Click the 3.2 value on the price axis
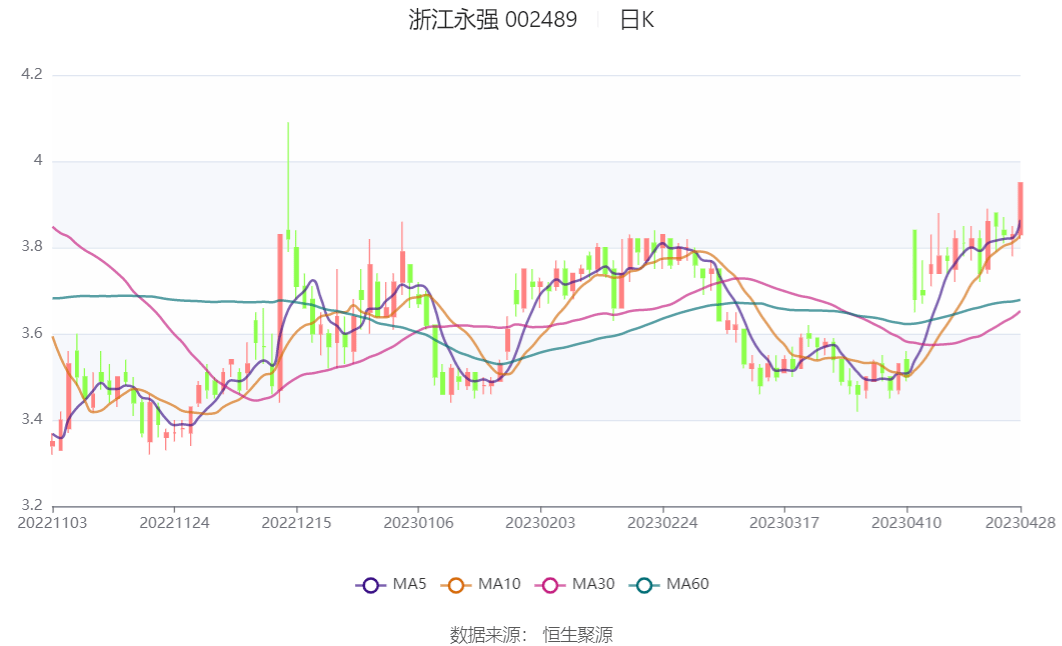The height and width of the screenshot is (646, 1062). pyautogui.click(x=32, y=506)
